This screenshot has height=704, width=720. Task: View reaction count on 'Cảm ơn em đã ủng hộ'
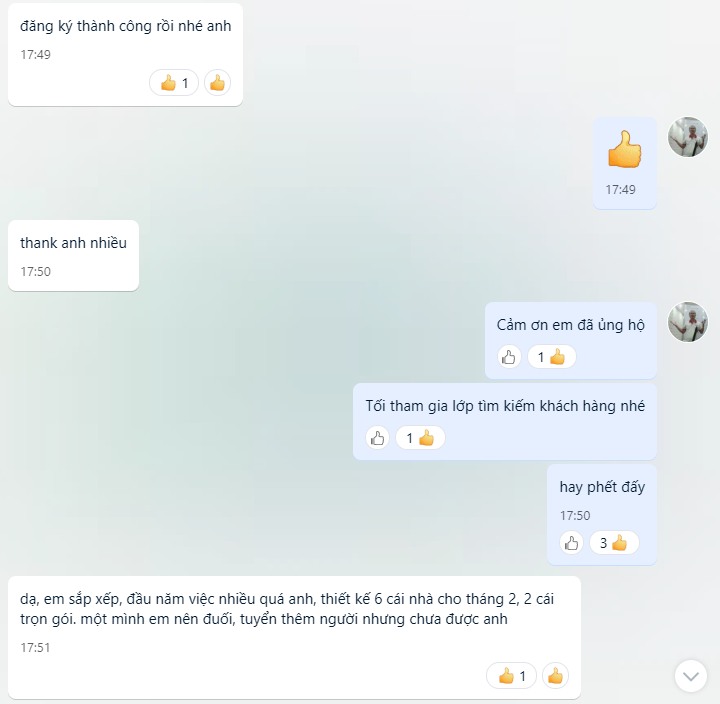(551, 357)
